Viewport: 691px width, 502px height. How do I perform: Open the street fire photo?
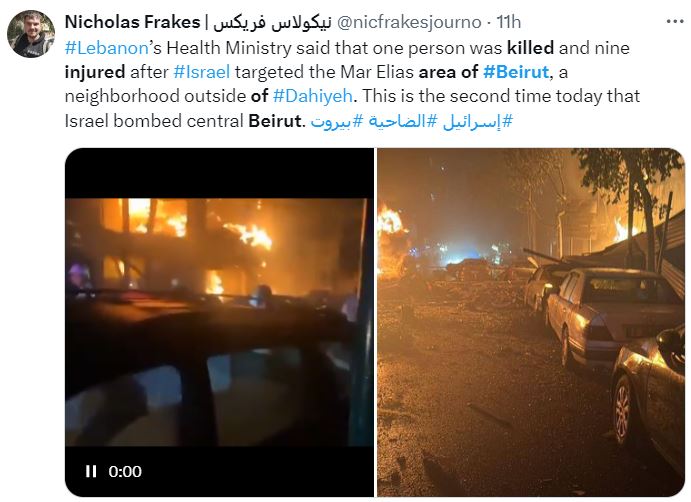click(531, 322)
